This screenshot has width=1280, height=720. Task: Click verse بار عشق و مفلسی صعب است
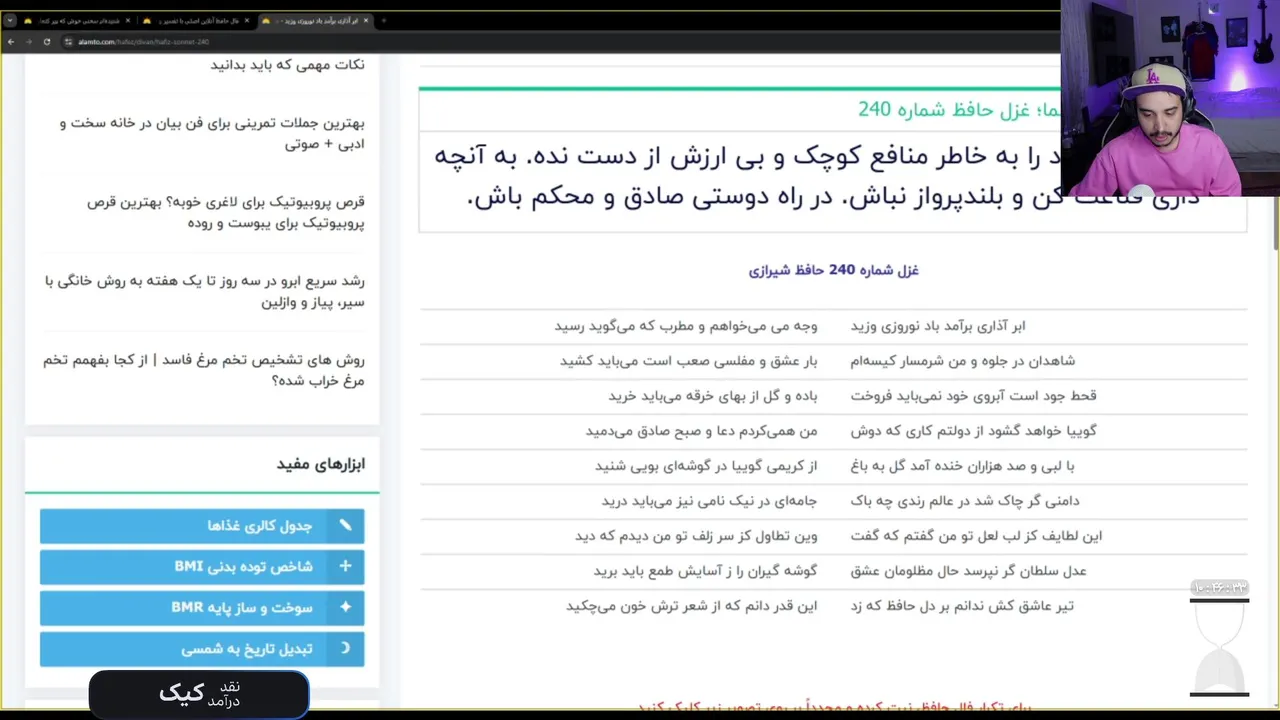689,361
